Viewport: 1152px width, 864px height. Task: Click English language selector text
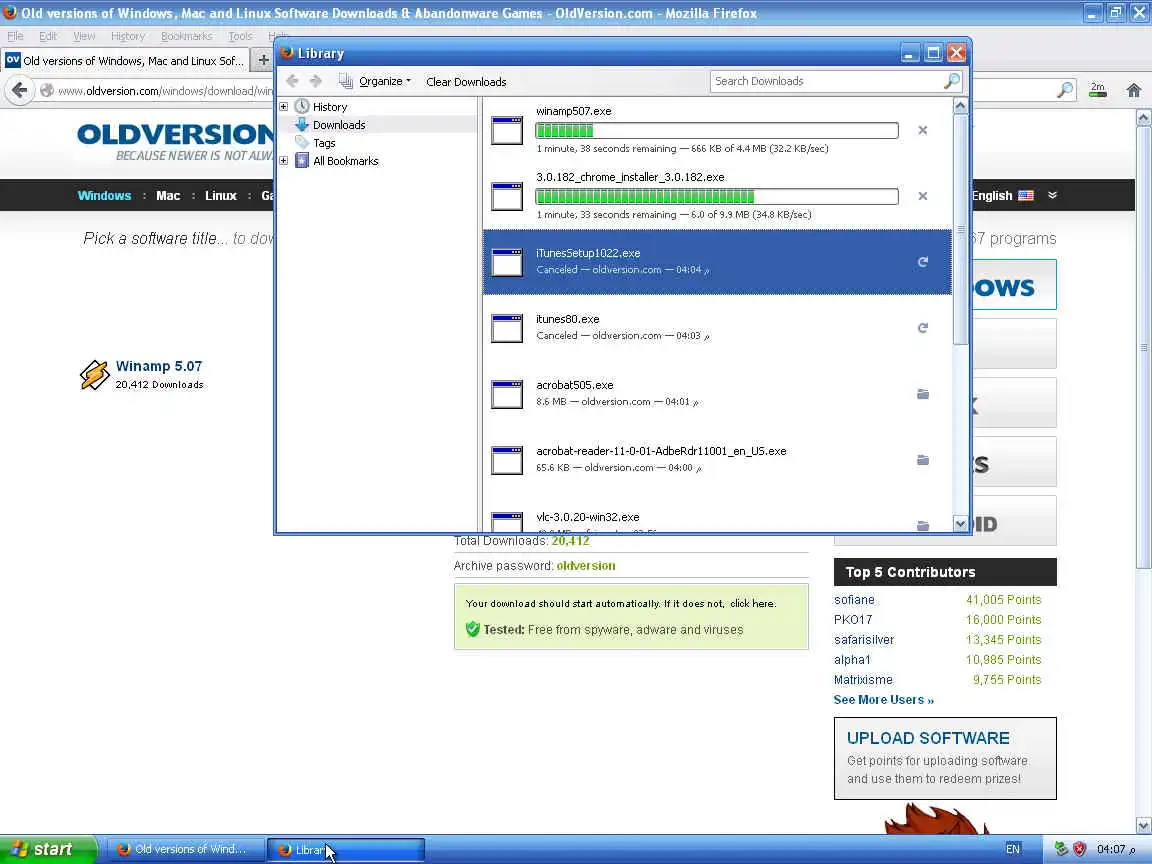[991, 195]
